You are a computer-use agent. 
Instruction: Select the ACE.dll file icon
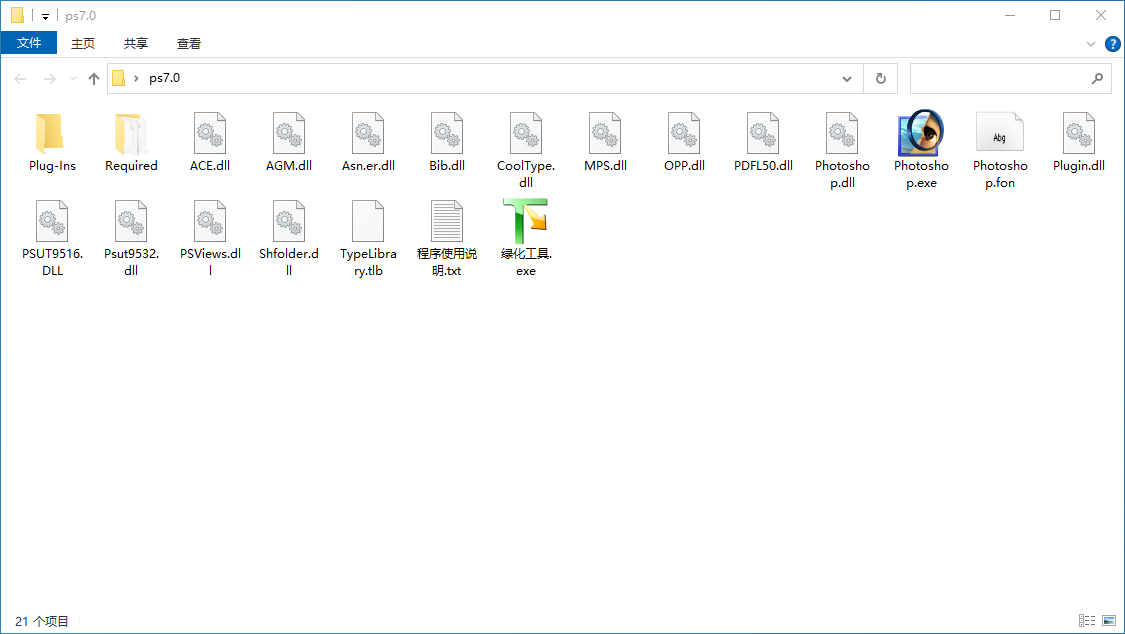pos(210,133)
